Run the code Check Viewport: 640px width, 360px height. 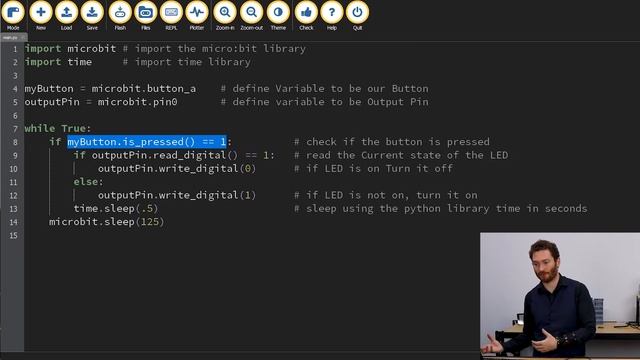coord(306,16)
